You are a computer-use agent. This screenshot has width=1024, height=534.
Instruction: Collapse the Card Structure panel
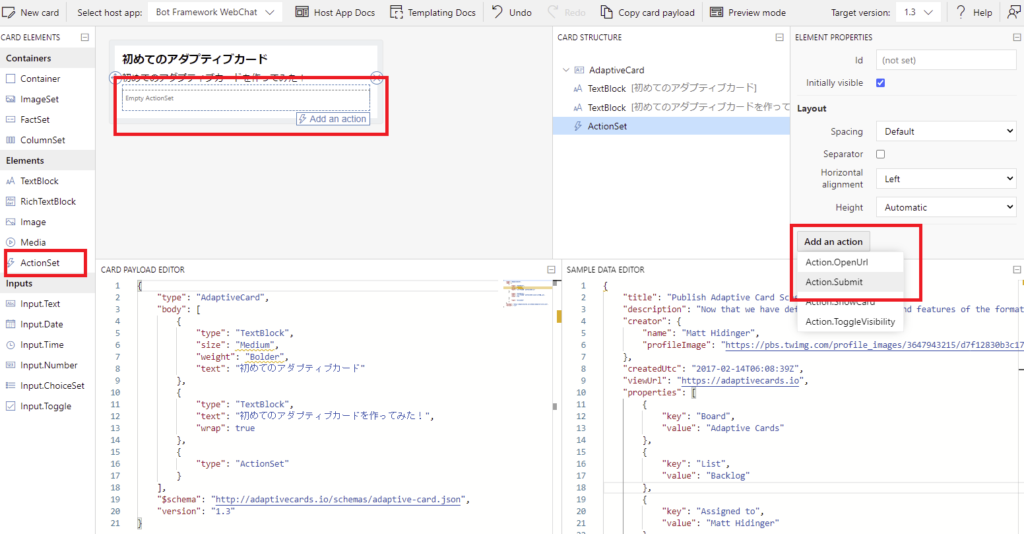779,38
